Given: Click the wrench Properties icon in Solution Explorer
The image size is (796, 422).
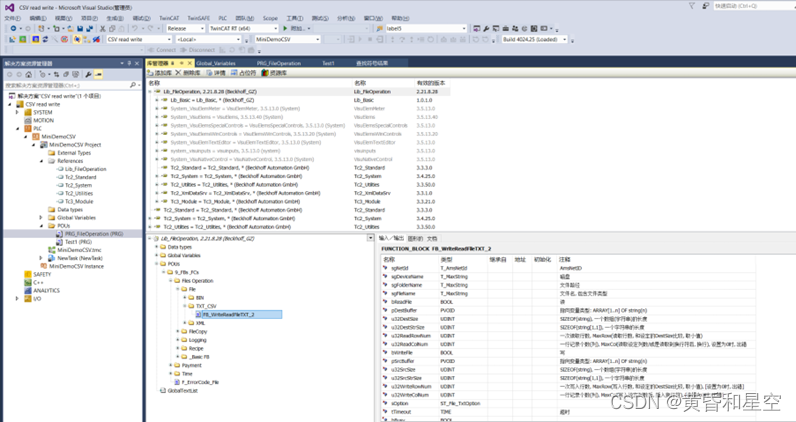Looking at the screenshot, I should coord(88,75).
